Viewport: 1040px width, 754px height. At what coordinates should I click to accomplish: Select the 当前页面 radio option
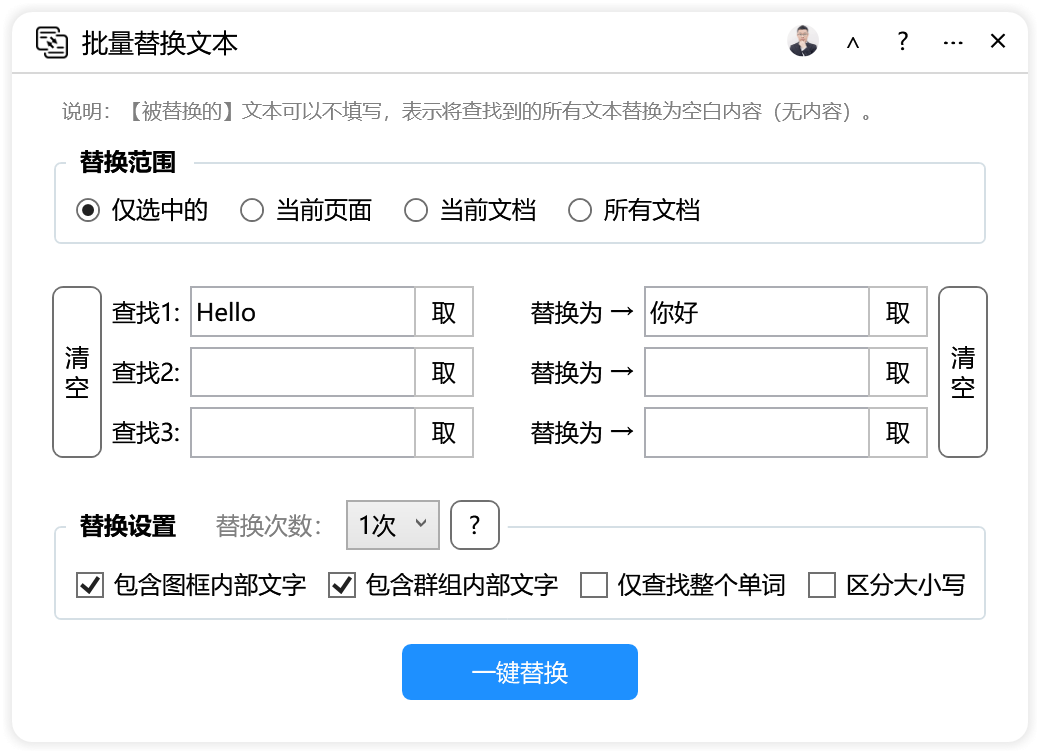tap(252, 211)
